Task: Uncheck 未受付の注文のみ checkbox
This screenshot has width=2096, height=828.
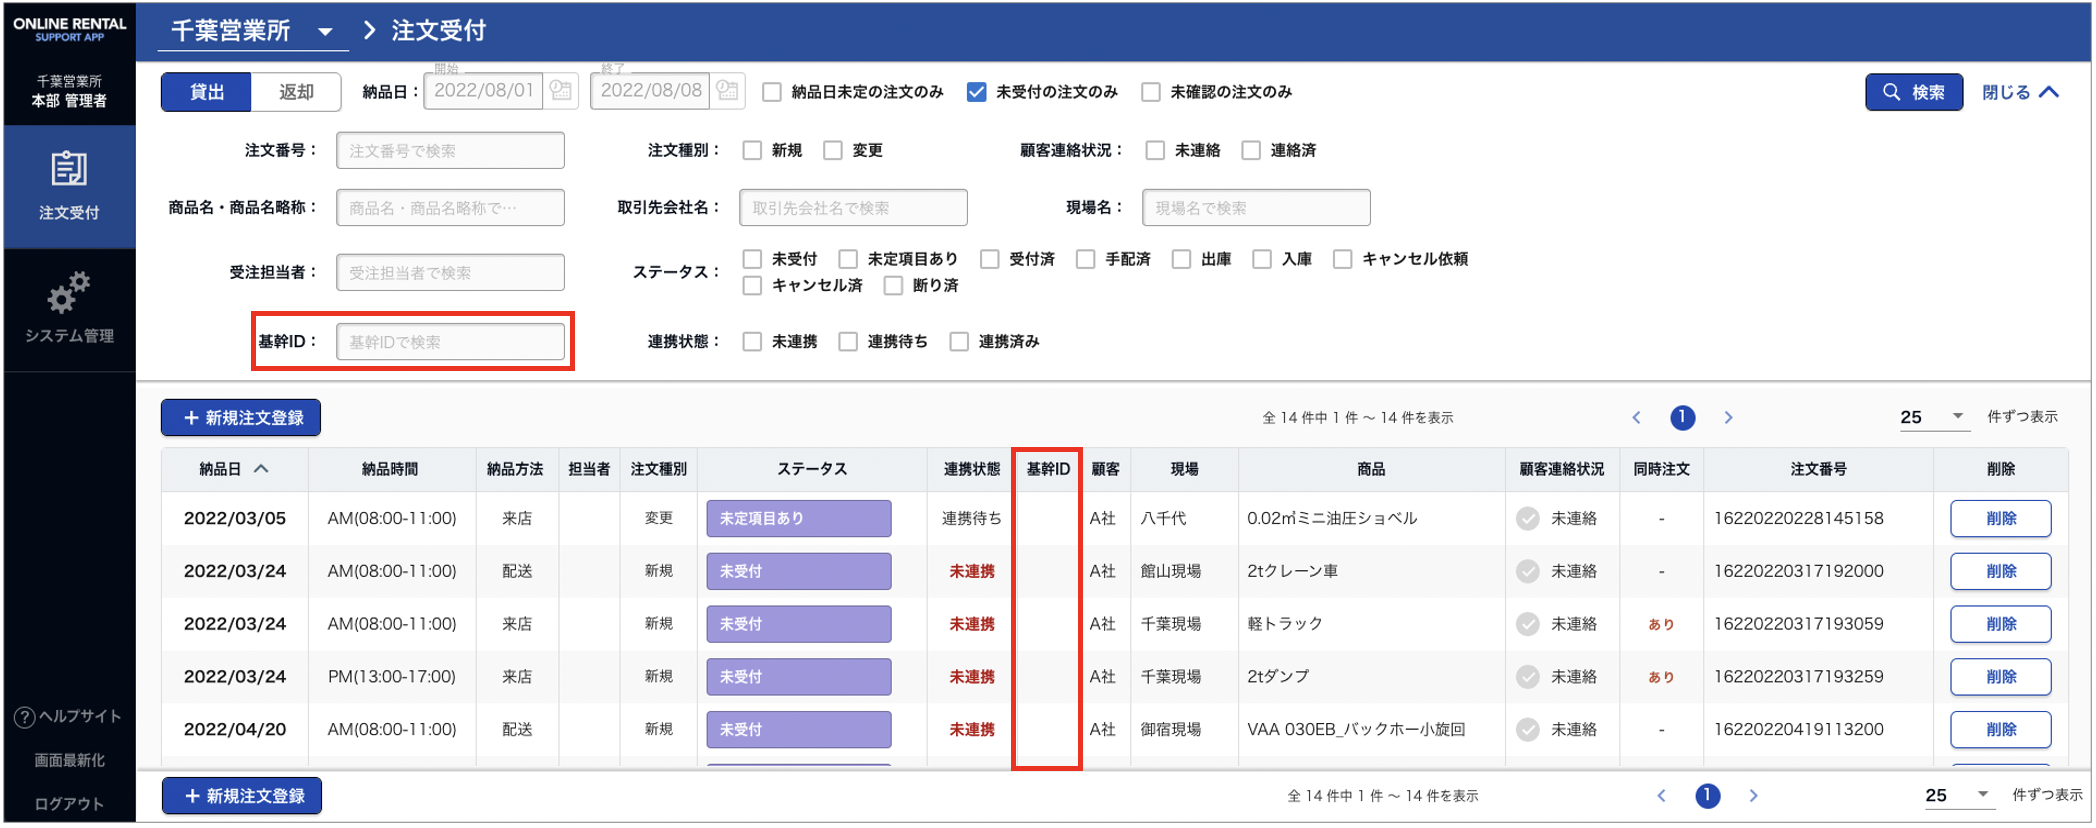Action: (x=977, y=92)
